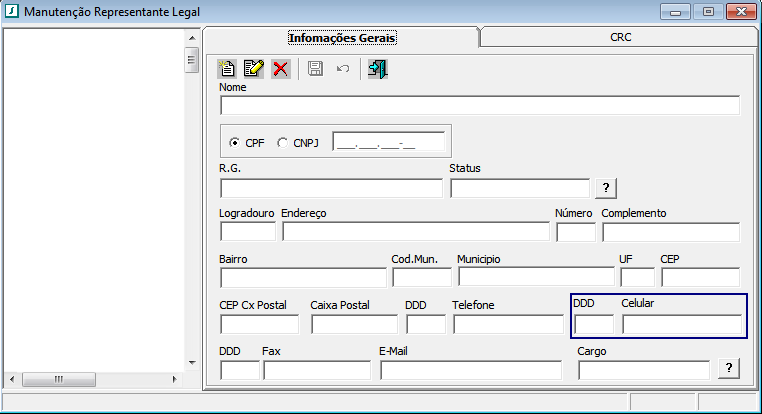Image resolution: width=762 pixels, height=414 pixels.
Task: Click the Nome input field
Action: point(479,105)
